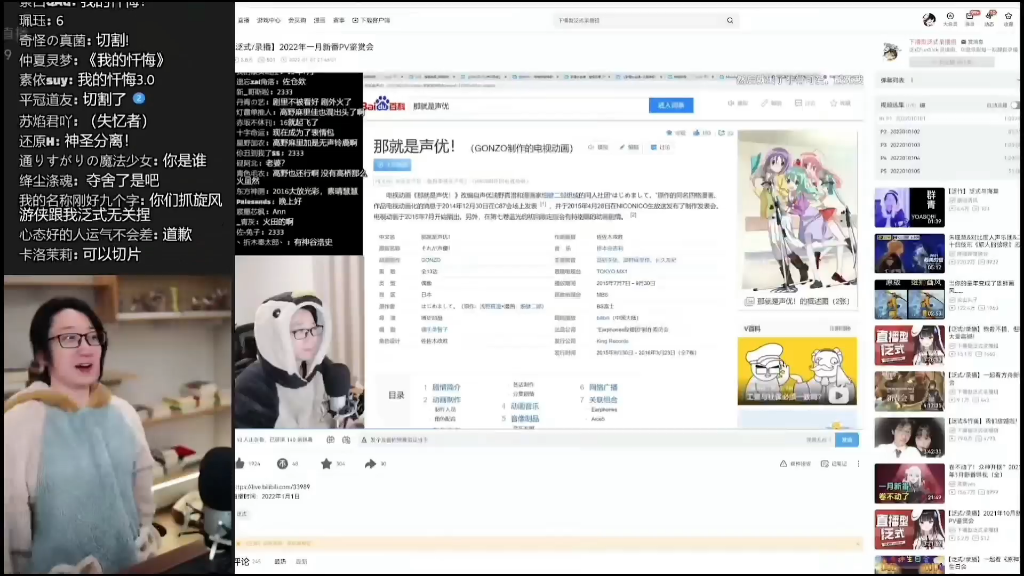1024x576 pixels.
Task: Click the blue send danmaku button
Action: click(x=847, y=440)
